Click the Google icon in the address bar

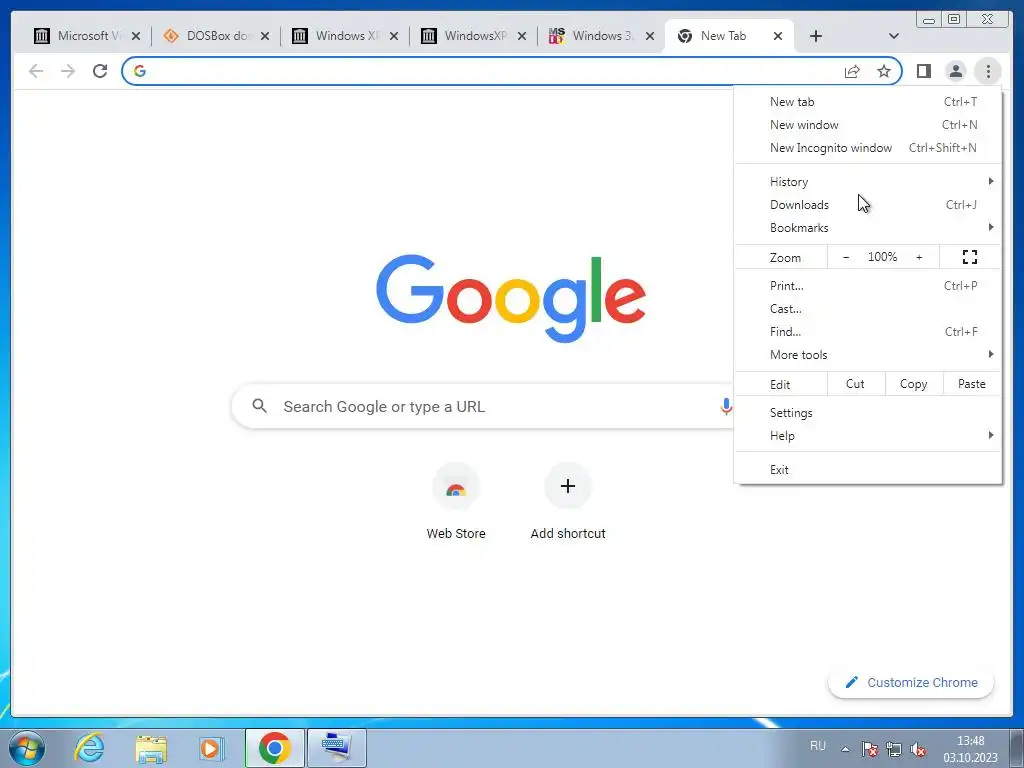pos(140,71)
